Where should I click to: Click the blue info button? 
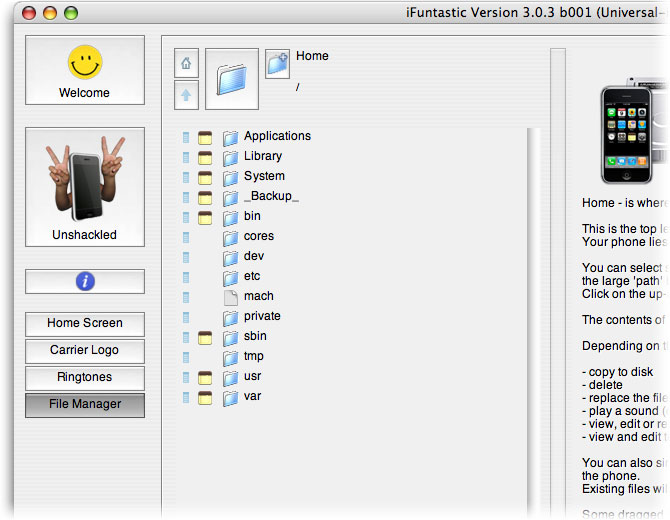85,282
